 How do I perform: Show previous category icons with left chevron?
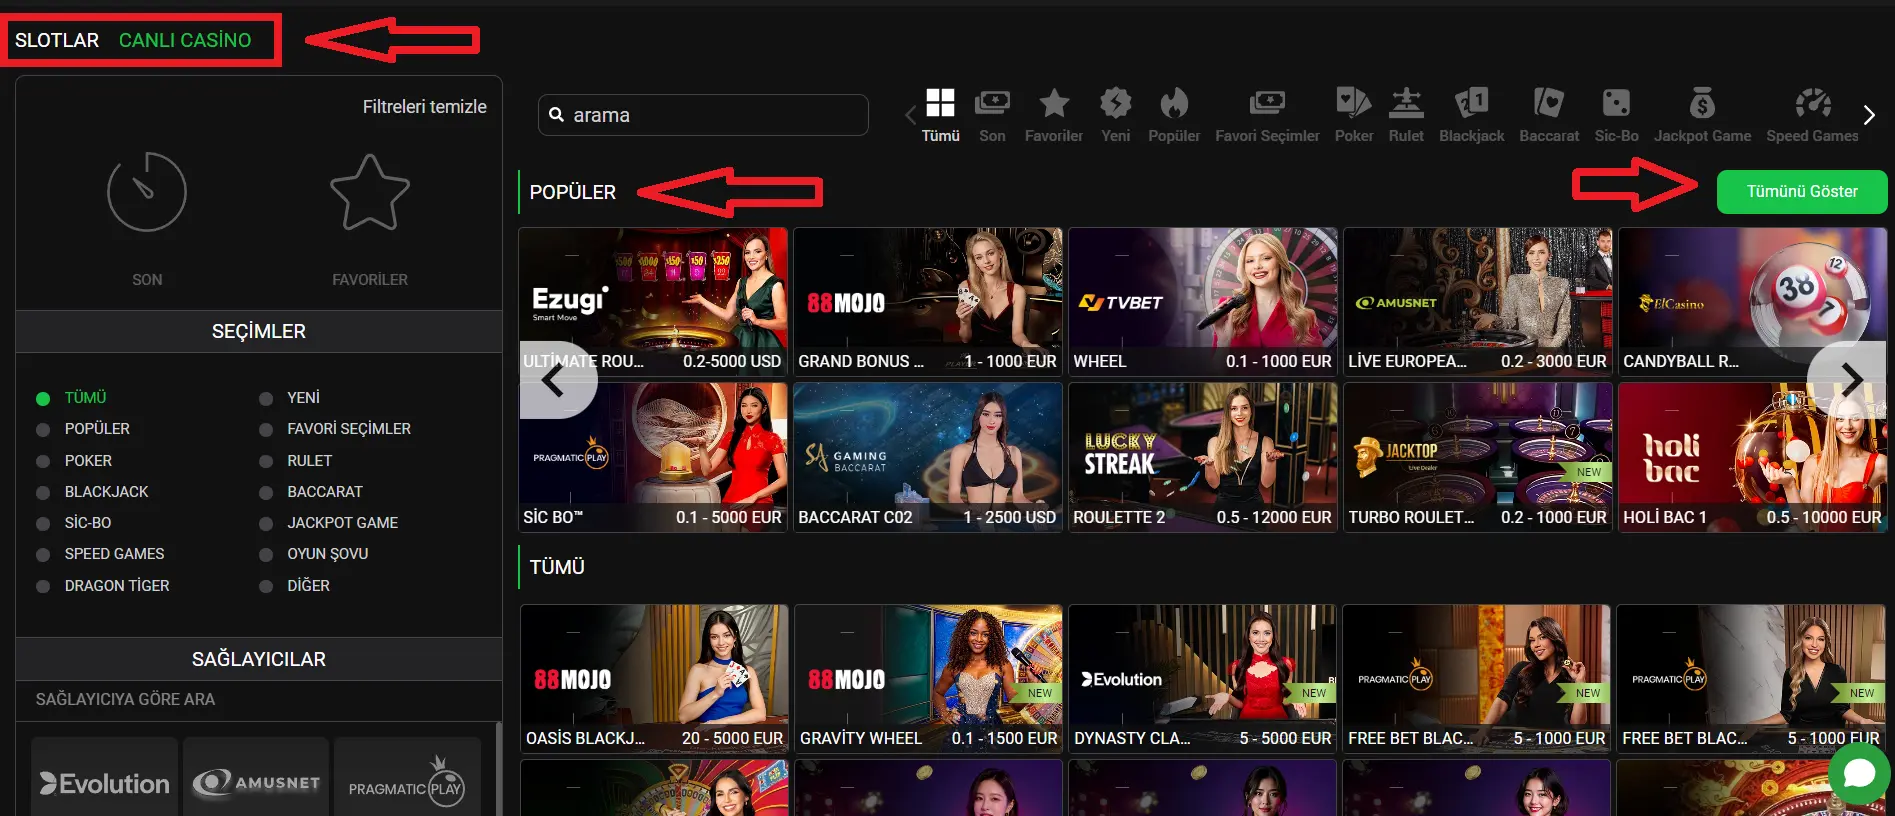pyautogui.click(x=910, y=115)
